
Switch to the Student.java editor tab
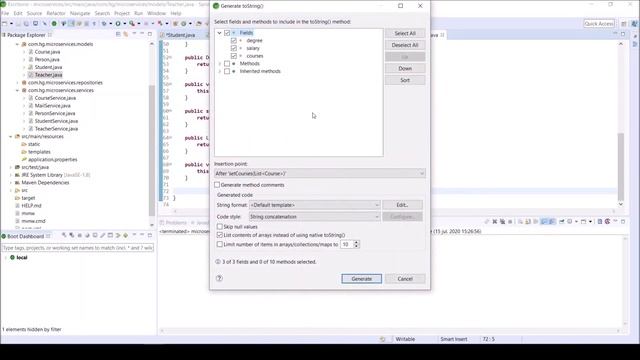pos(181,35)
